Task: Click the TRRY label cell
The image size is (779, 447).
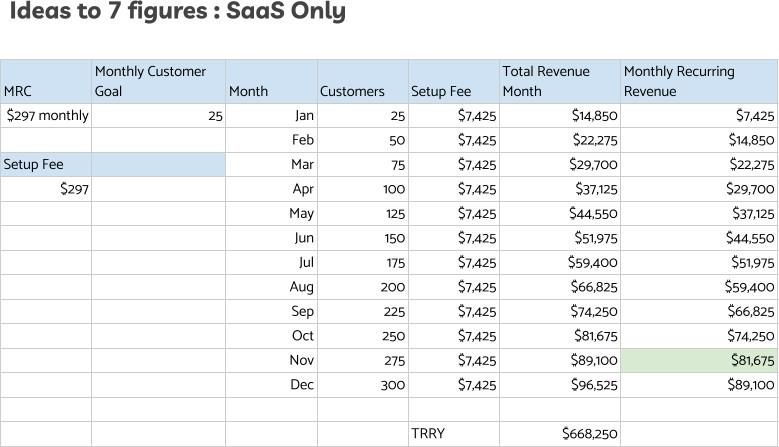Action: point(453,434)
